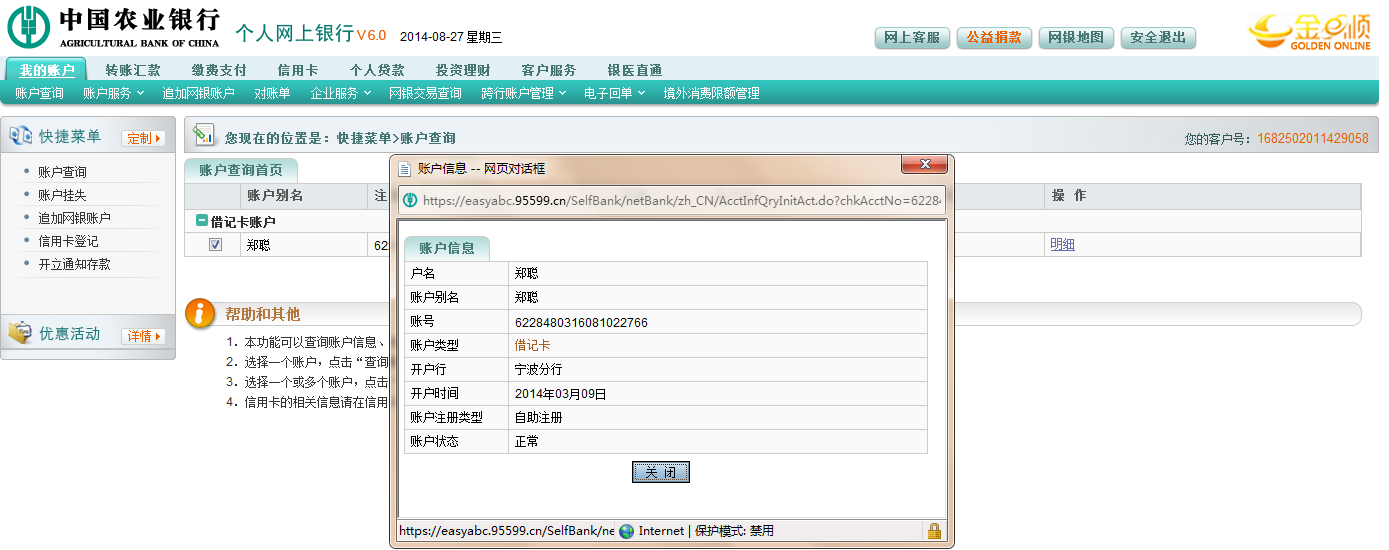Screen dimensions: 1389x550
Task: Expand the 账户服务 dropdown menu
Action: (x=113, y=93)
